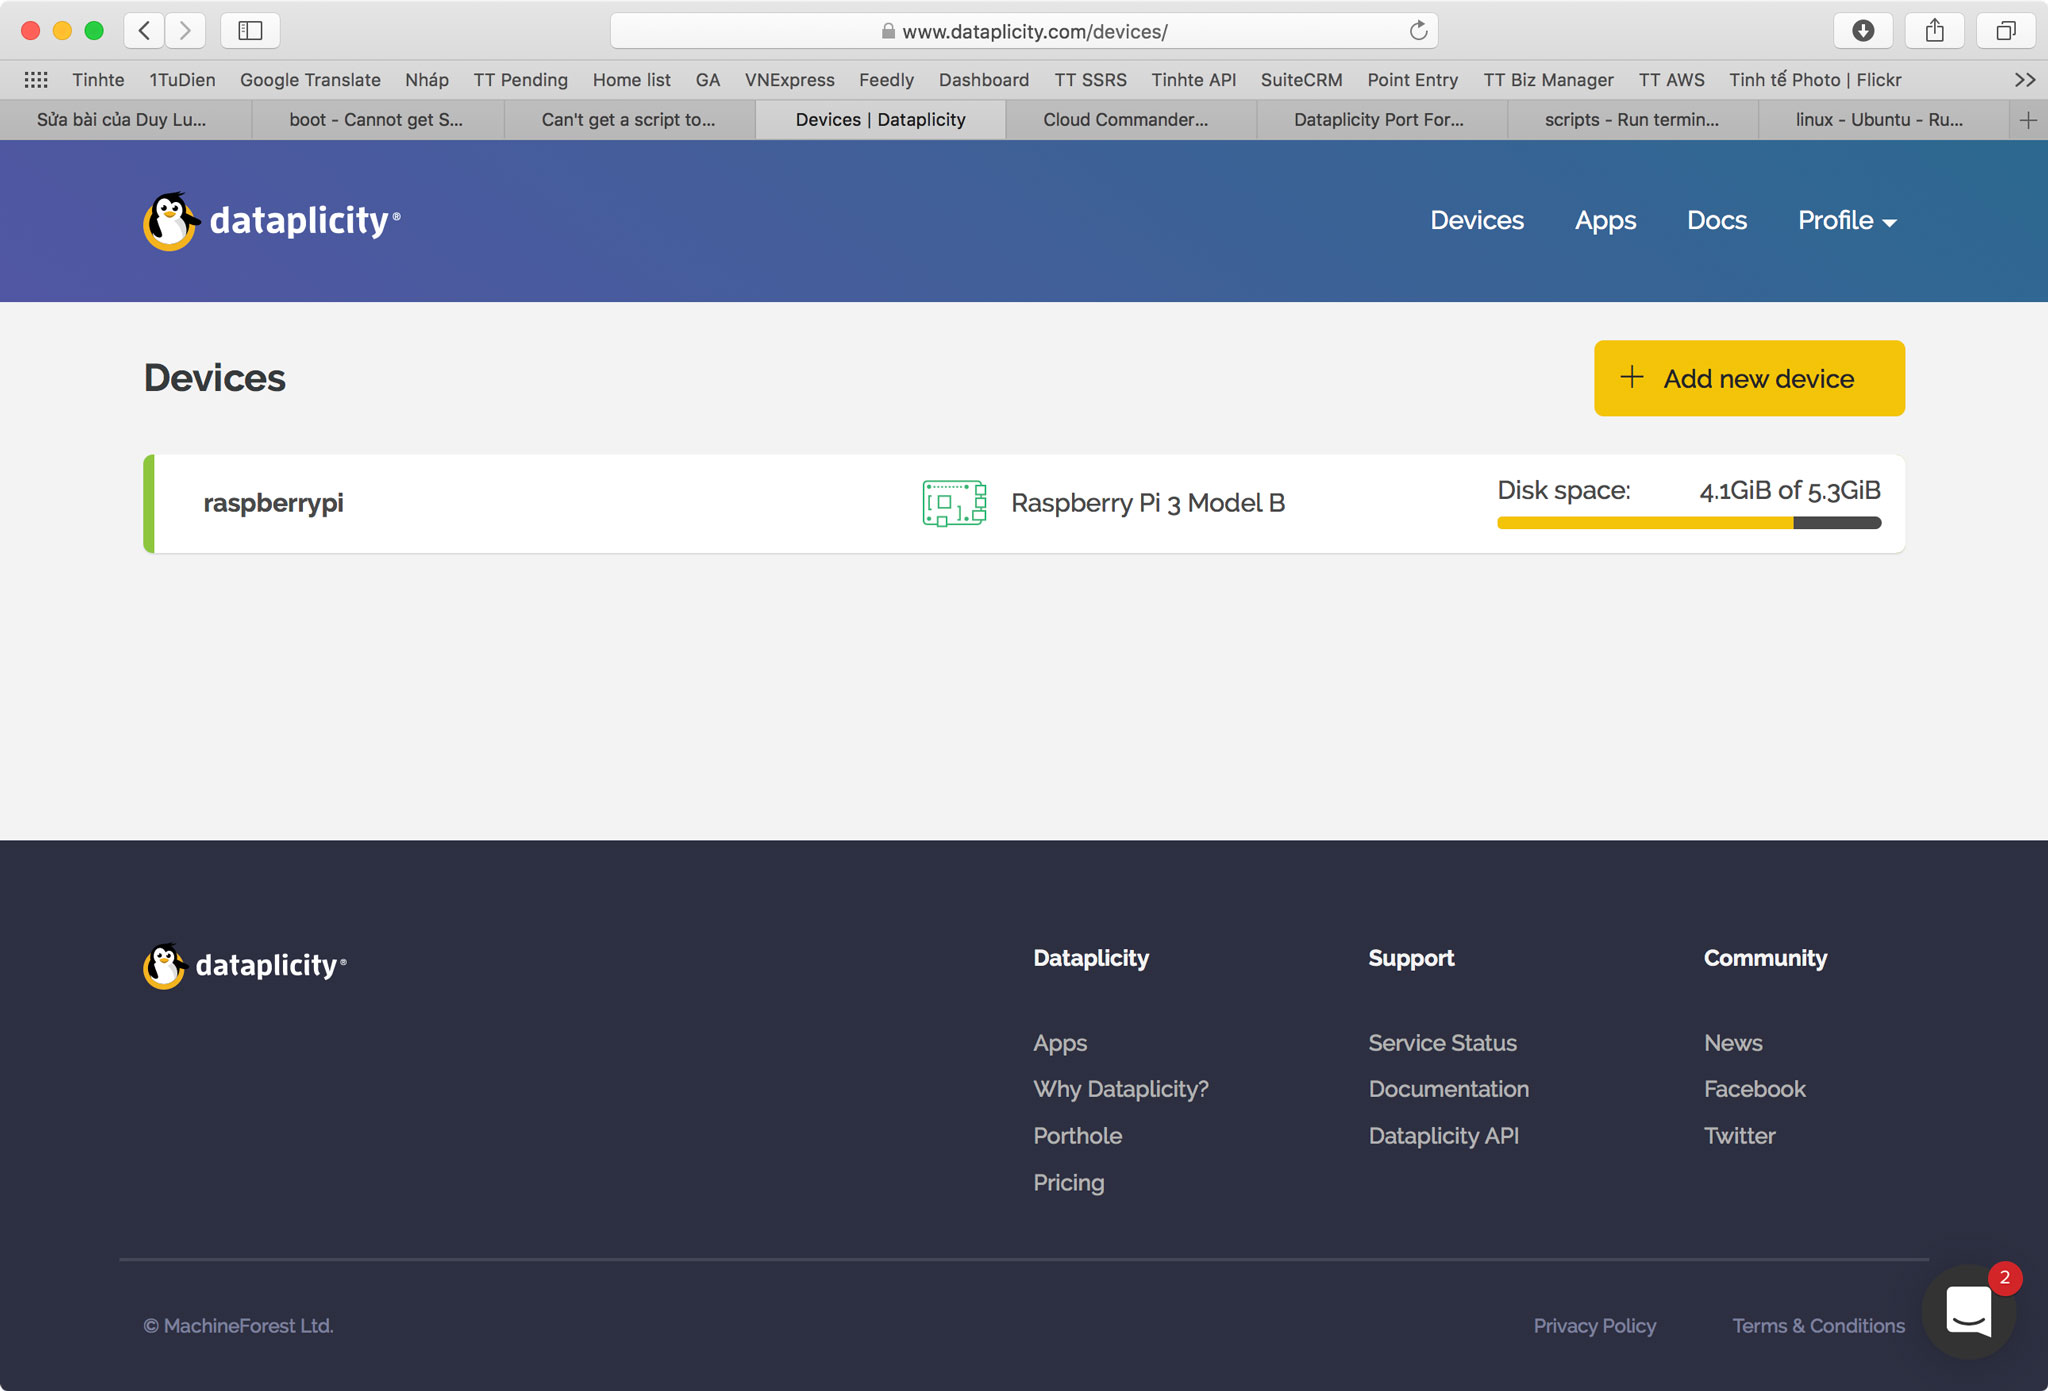Click the Share icon in Safari toolbar
This screenshot has width=2048, height=1391.
(1935, 31)
